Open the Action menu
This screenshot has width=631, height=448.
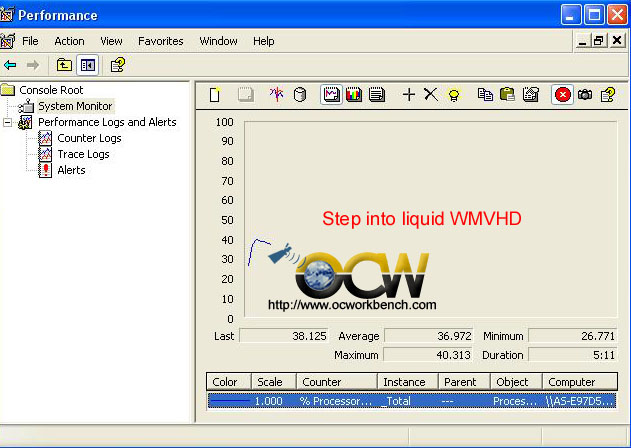coord(69,41)
